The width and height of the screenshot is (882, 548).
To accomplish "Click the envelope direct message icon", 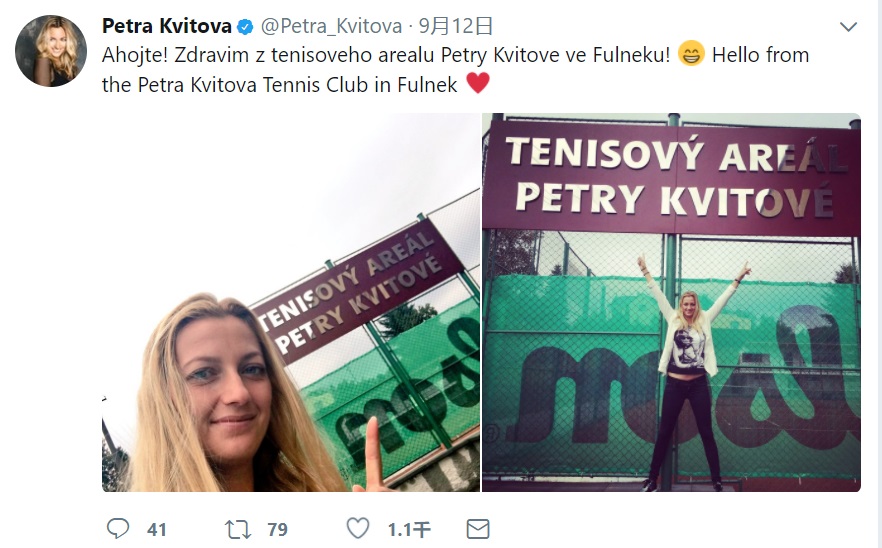I will click(478, 529).
